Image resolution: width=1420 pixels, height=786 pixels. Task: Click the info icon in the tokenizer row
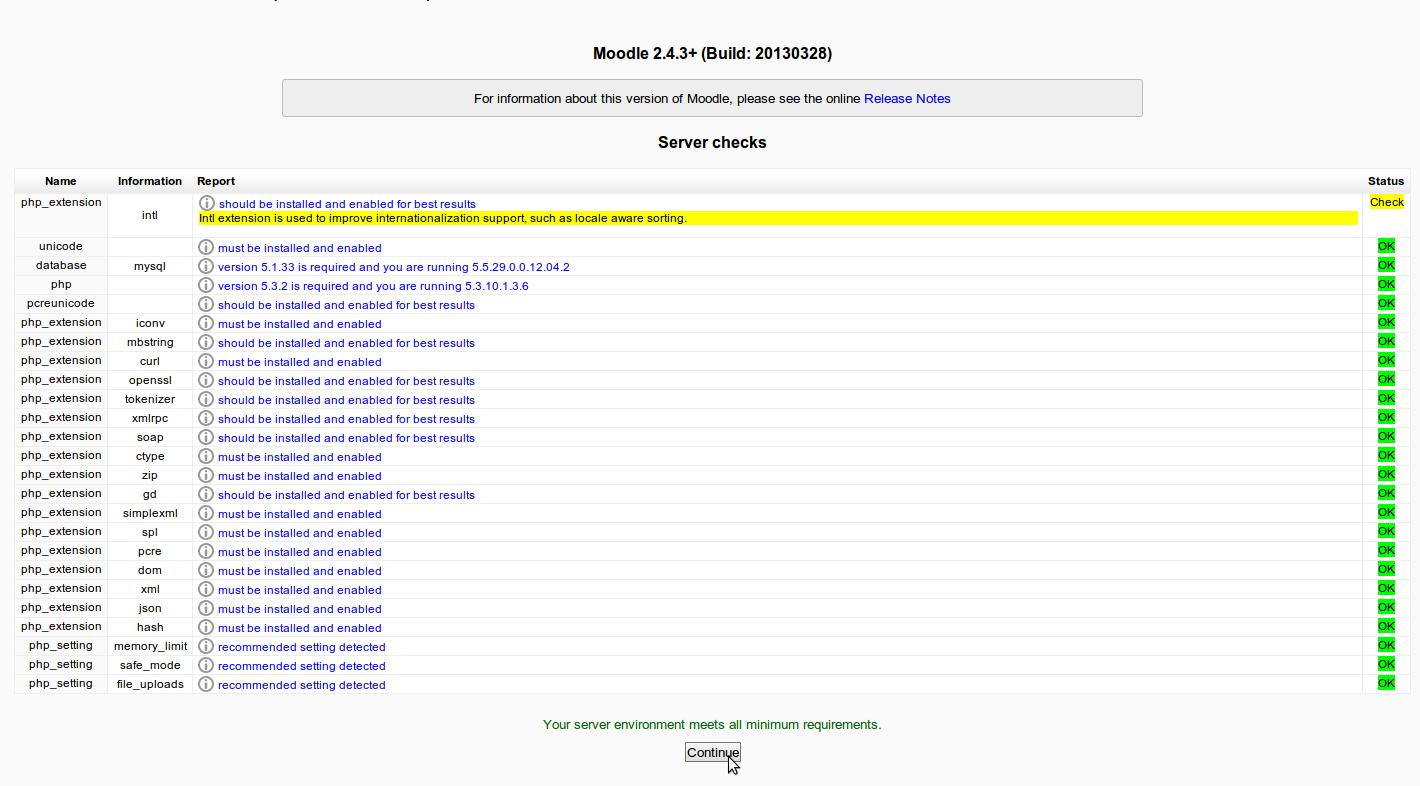coord(206,399)
